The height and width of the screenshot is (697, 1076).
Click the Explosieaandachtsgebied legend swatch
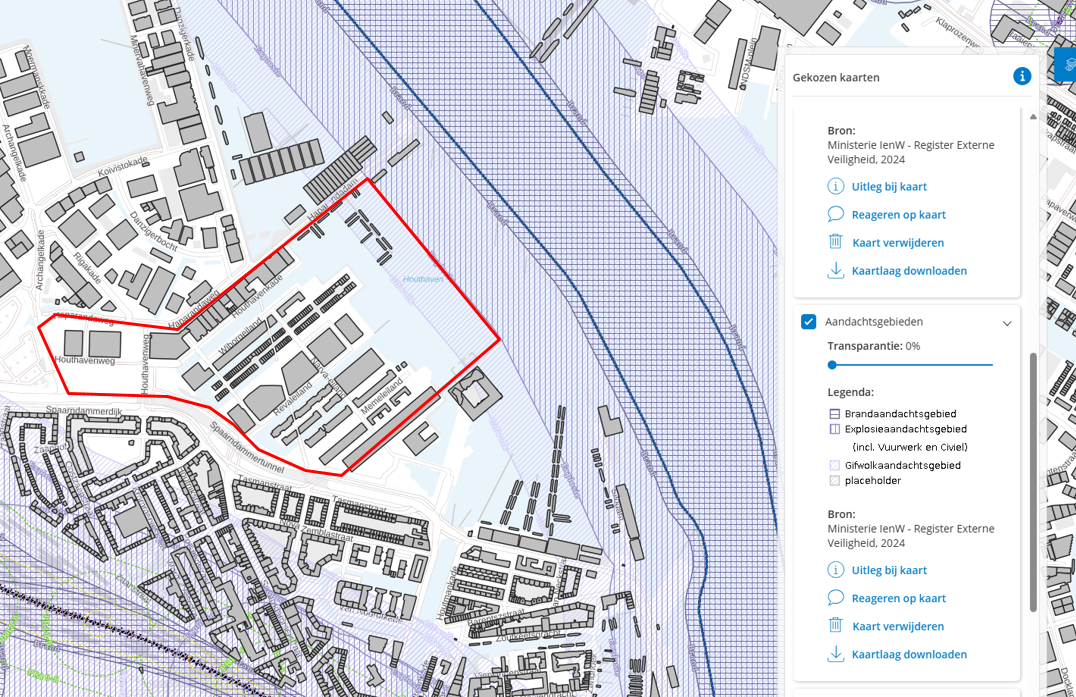pos(834,429)
